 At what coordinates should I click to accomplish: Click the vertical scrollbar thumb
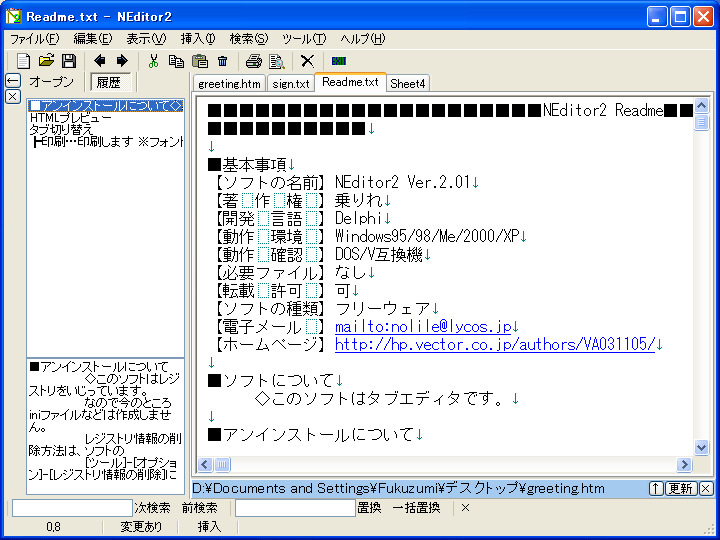point(701,123)
